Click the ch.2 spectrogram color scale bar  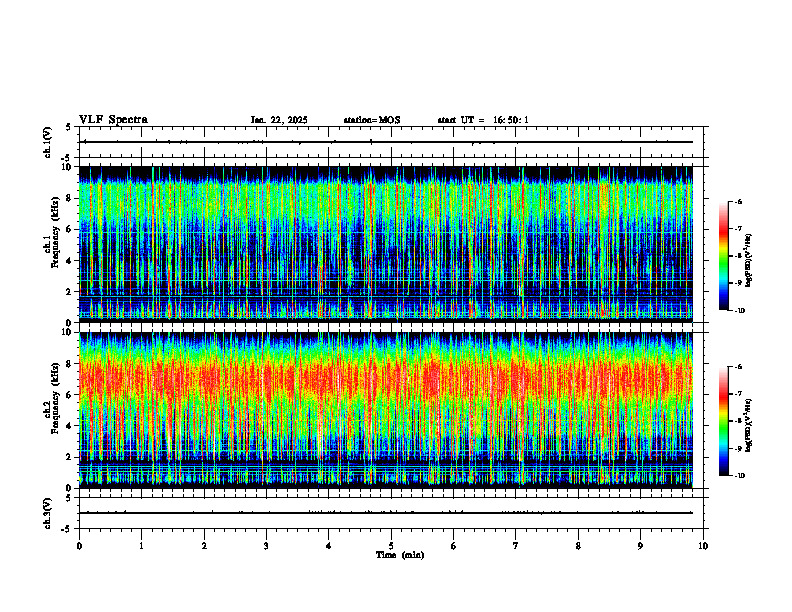[x=723, y=421]
